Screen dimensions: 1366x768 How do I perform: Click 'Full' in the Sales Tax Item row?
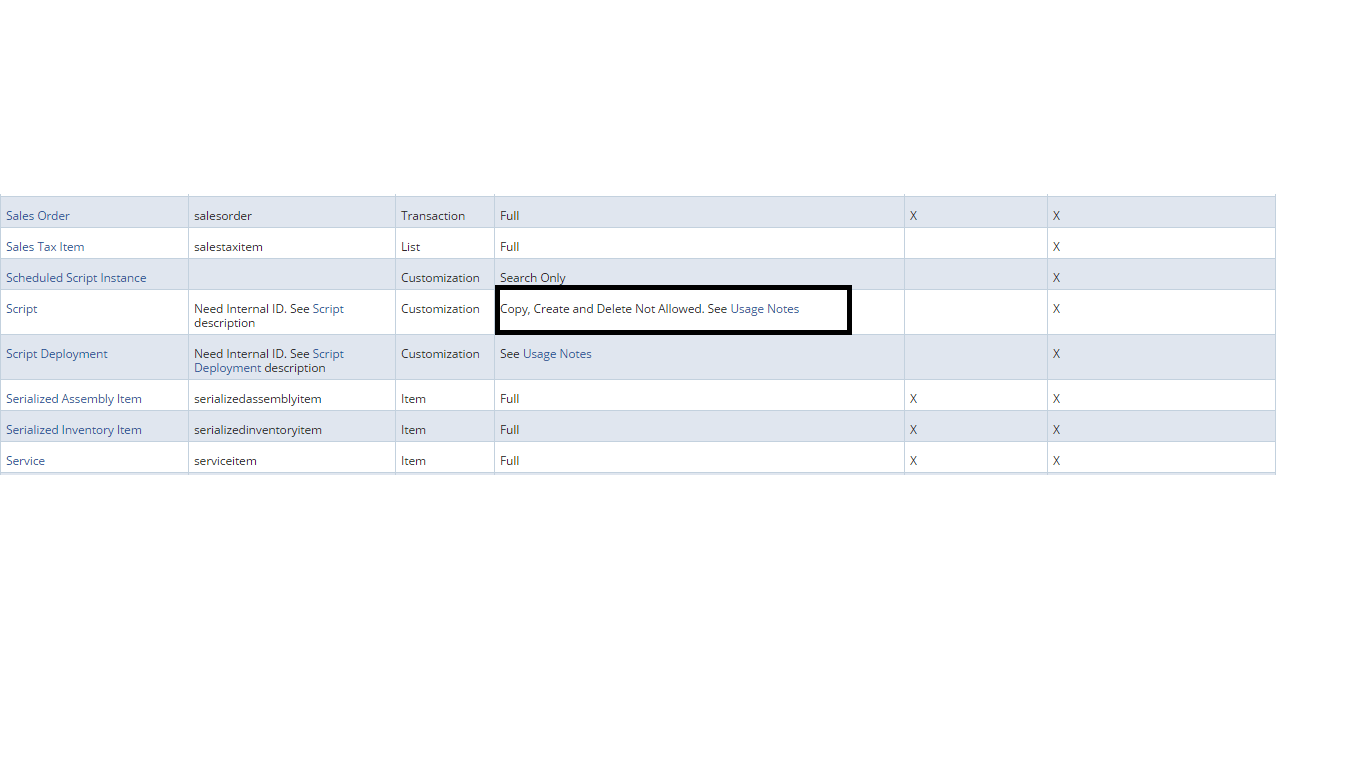(510, 247)
